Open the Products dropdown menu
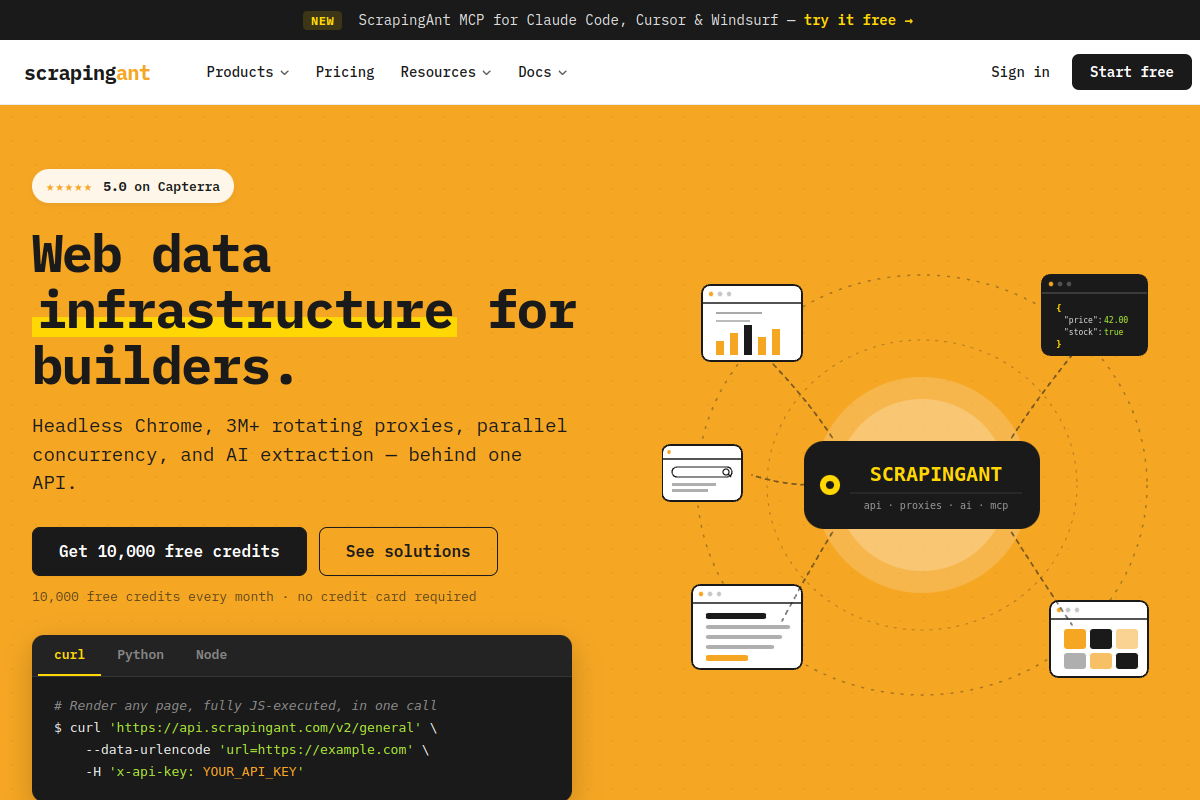The width and height of the screenshot is (1200, 800). tap(247, 72)
